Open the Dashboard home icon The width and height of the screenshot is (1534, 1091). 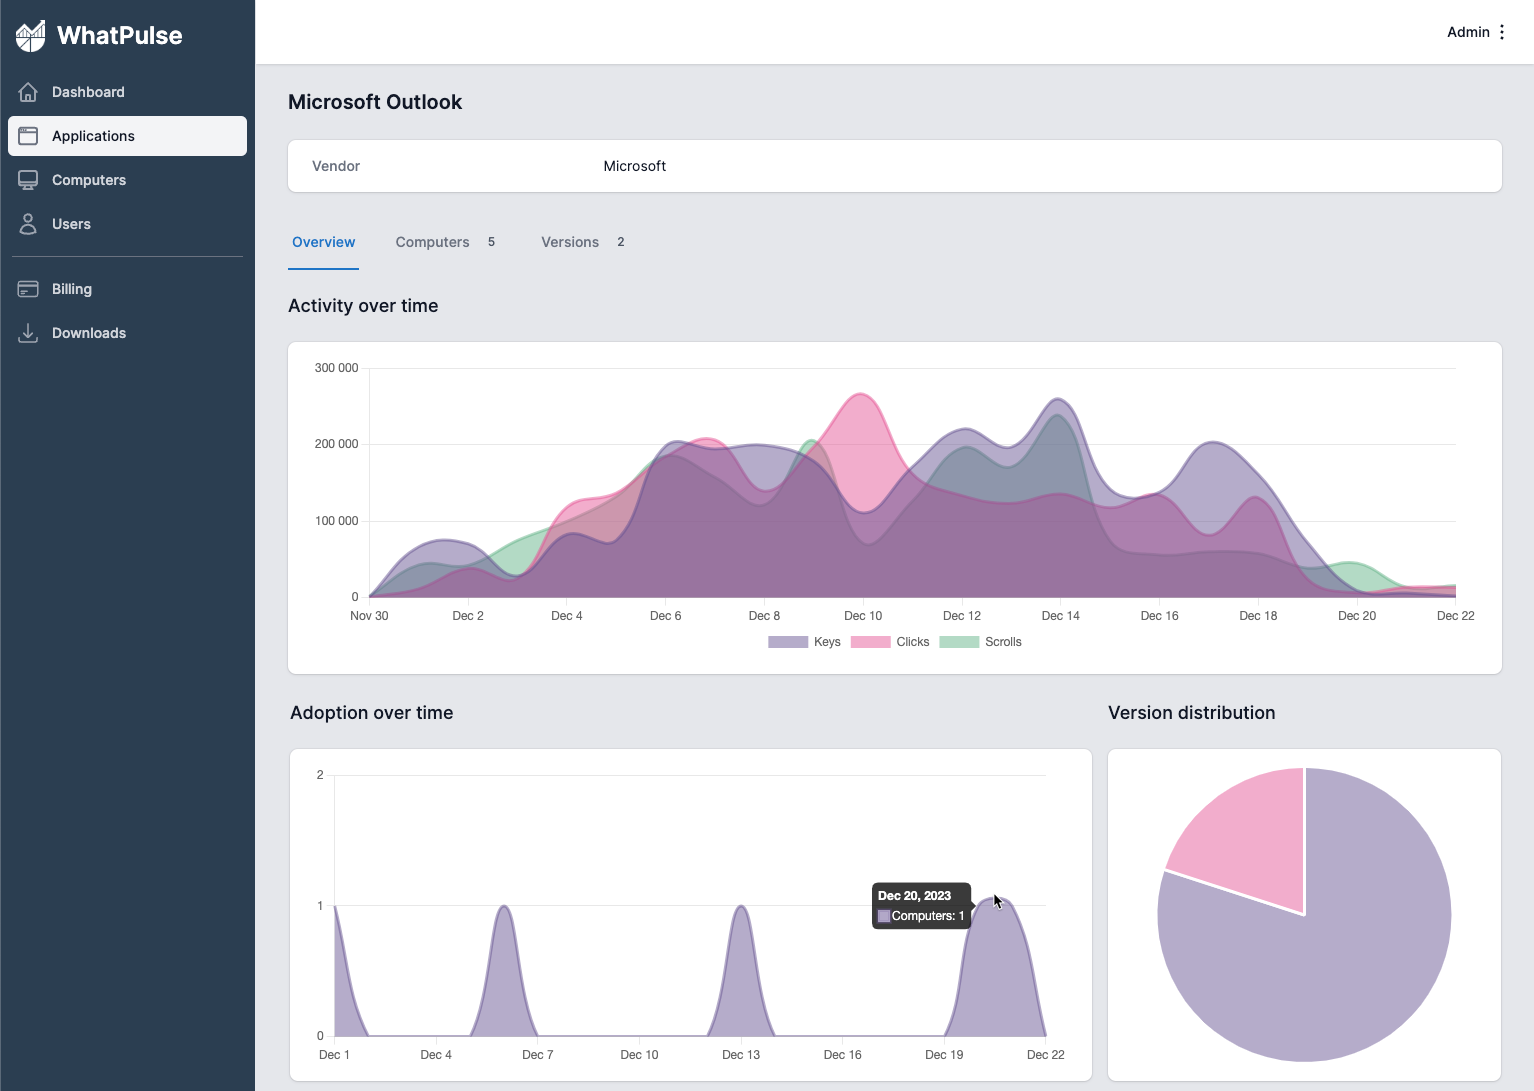click(x=28, y=92)
